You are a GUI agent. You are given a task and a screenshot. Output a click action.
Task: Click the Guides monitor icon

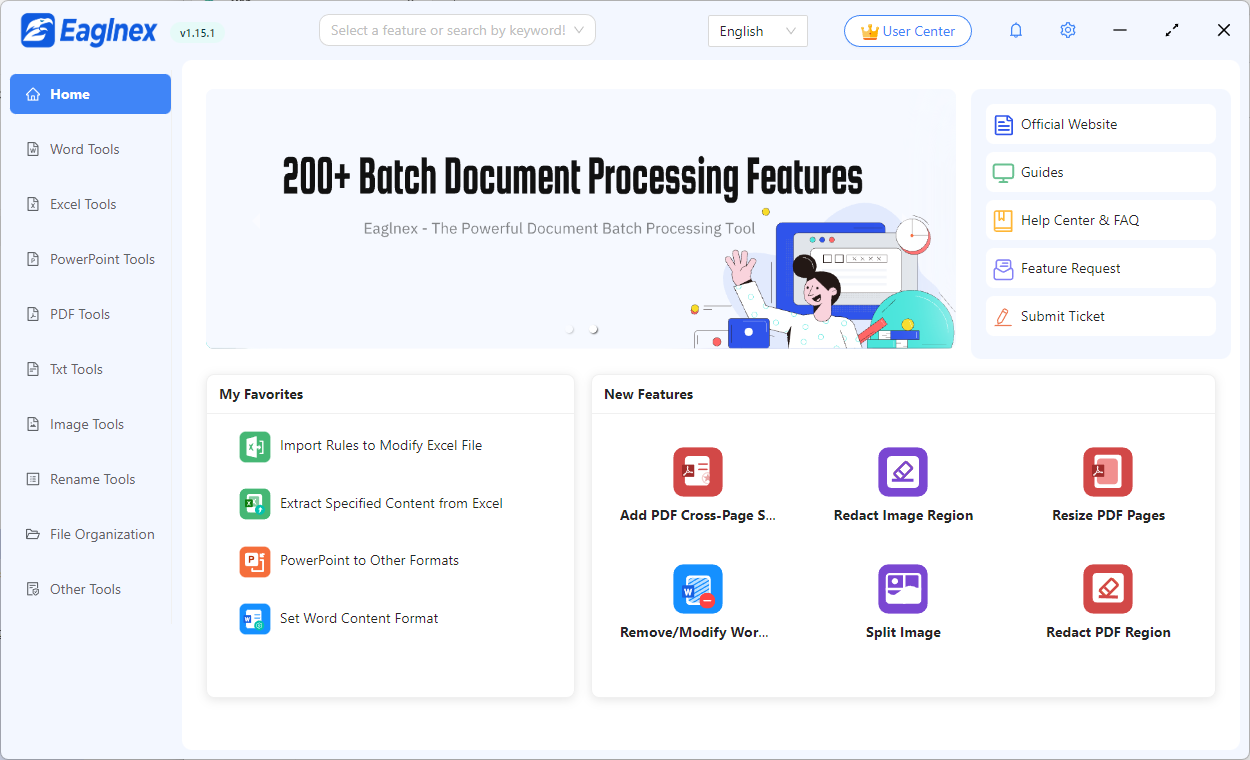1003,173
